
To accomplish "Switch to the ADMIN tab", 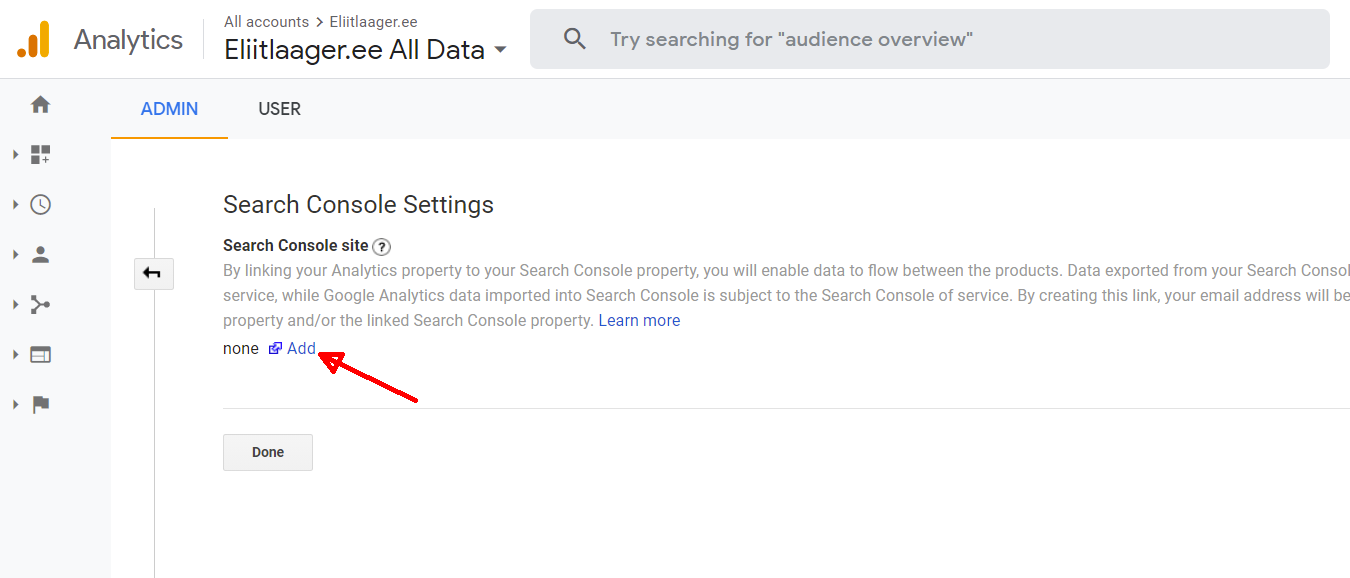I will click(x=169, y=109).
